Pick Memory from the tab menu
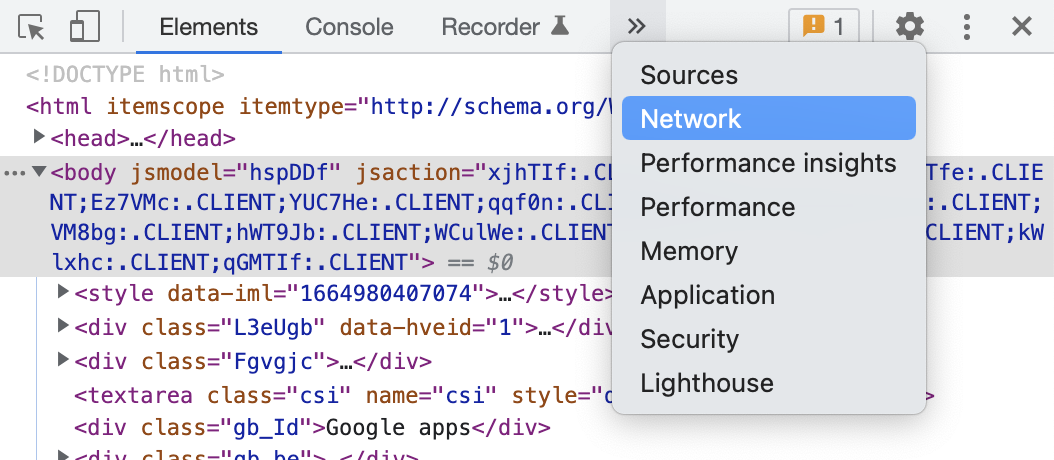Screen dimensions: 1054x460 (689, 251)
